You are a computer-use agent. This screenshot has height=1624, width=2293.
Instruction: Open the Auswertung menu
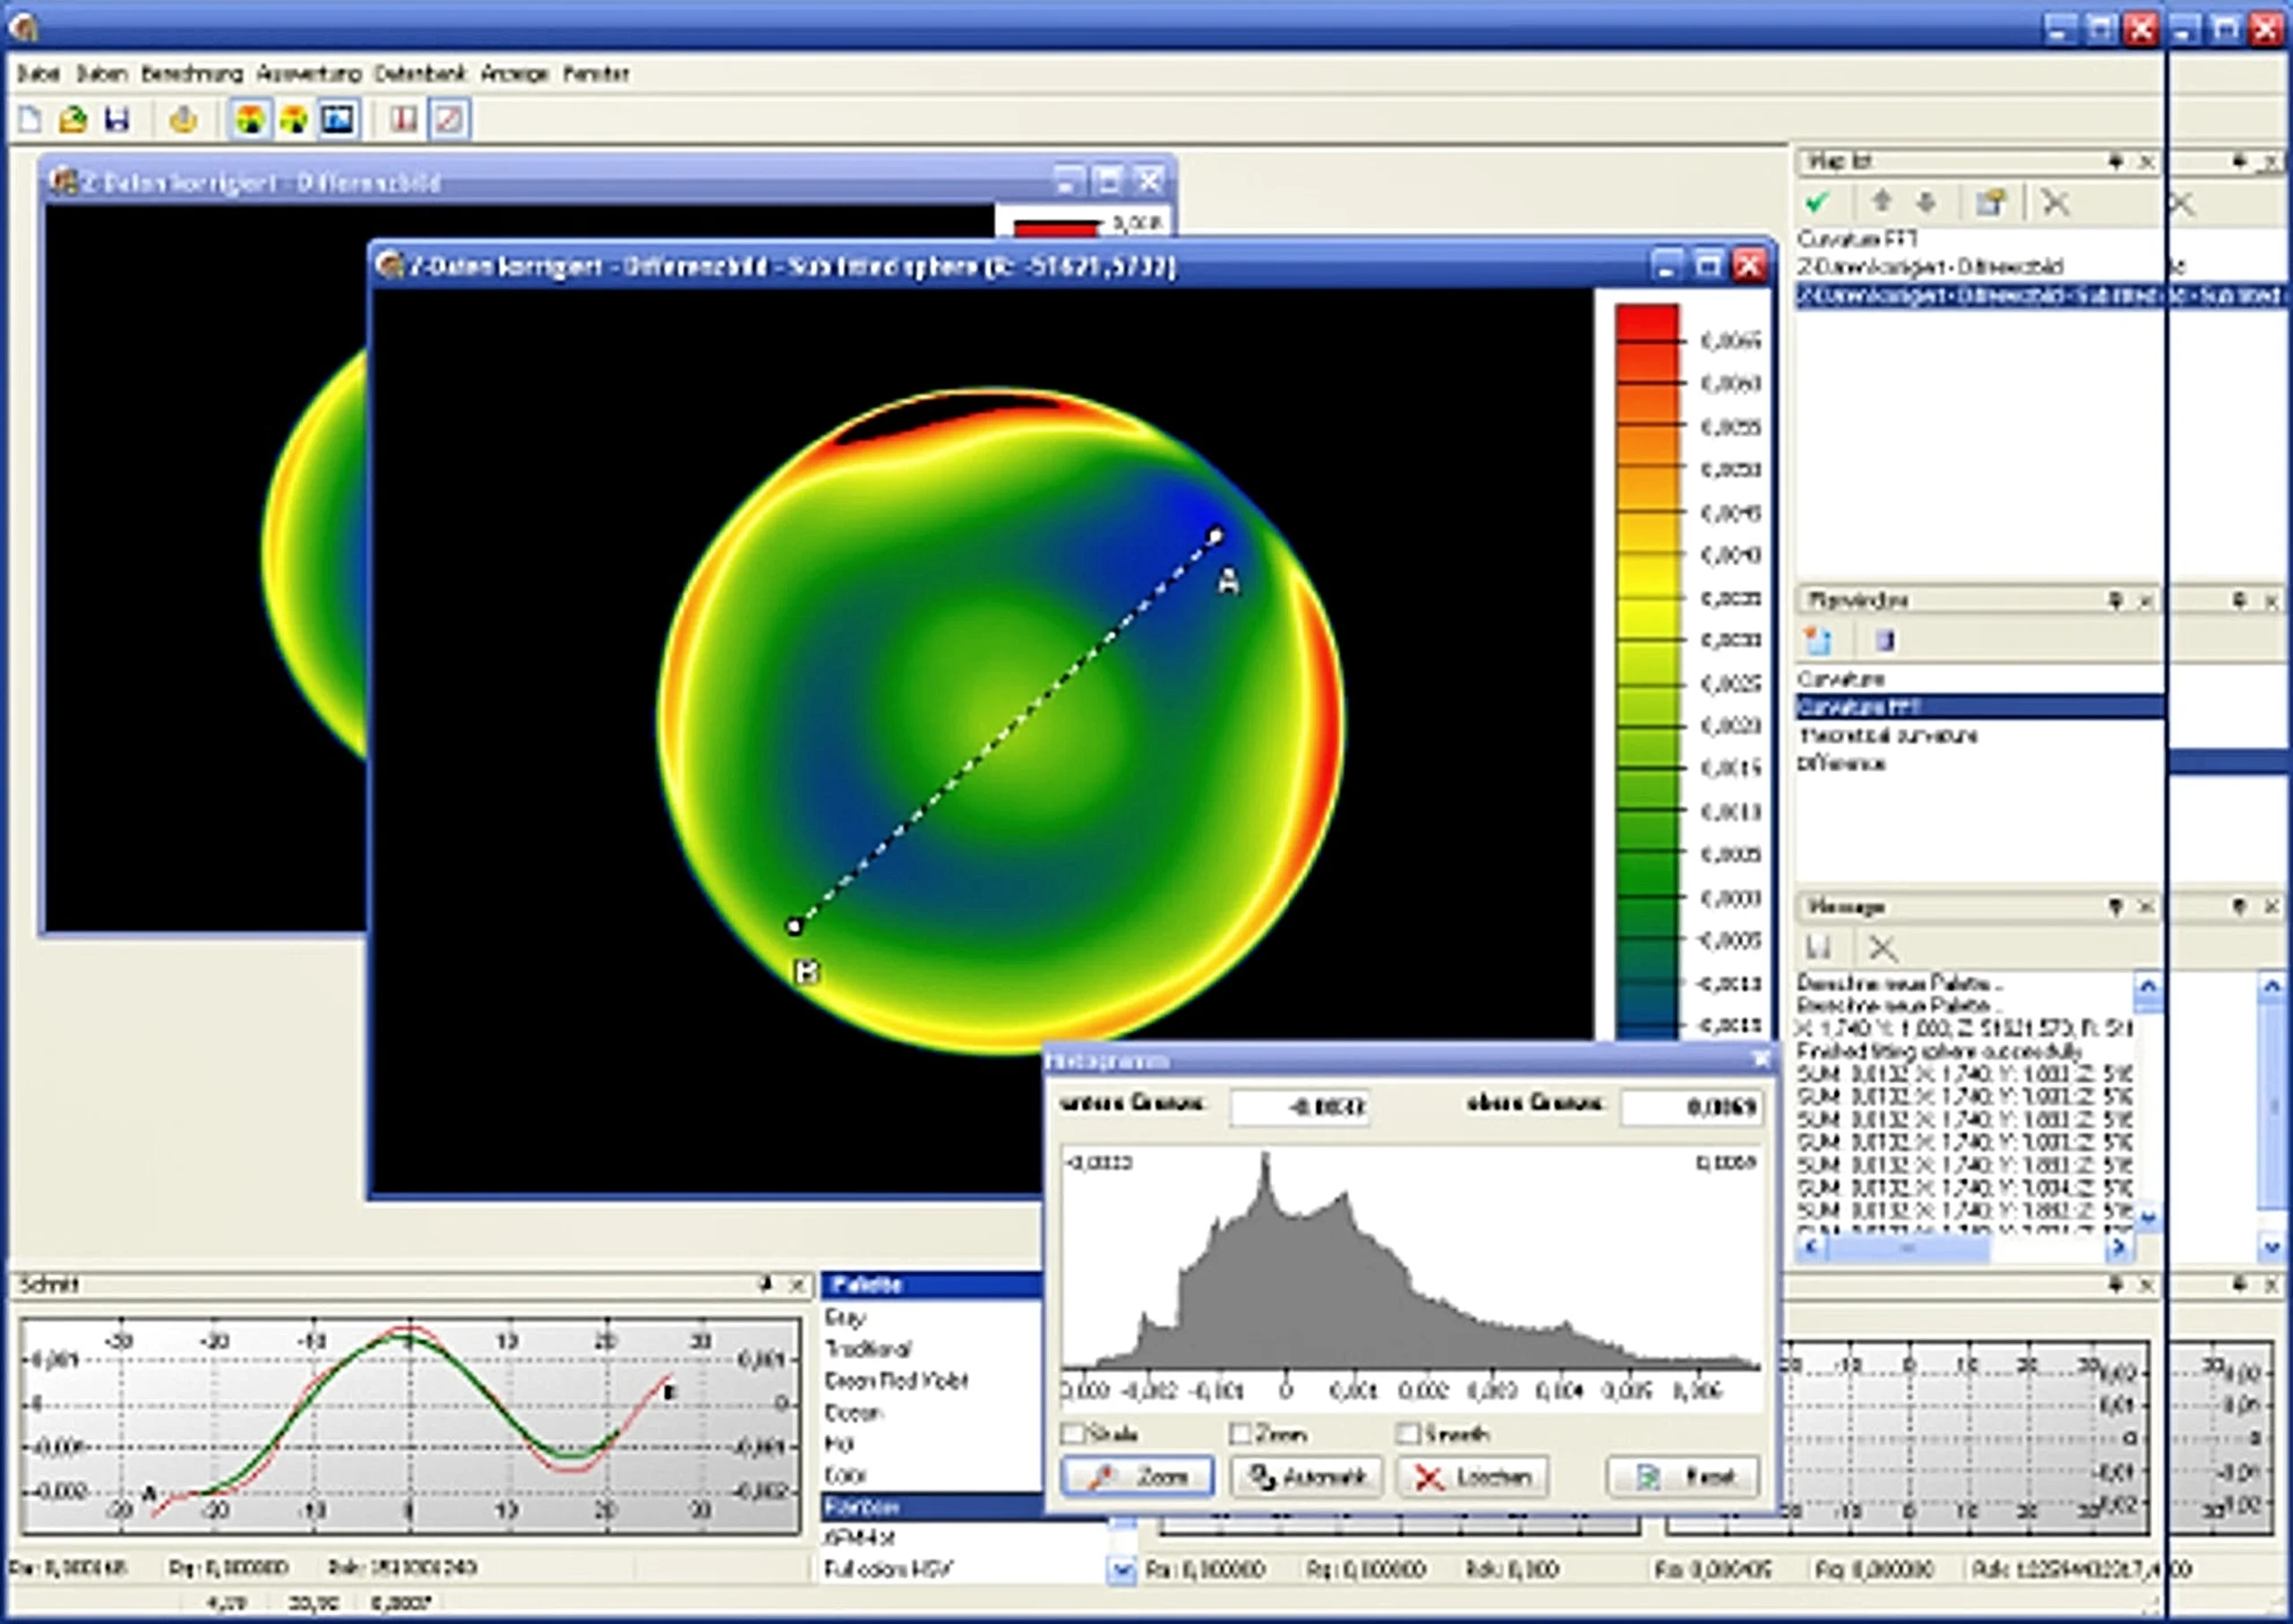coord(309,74)
